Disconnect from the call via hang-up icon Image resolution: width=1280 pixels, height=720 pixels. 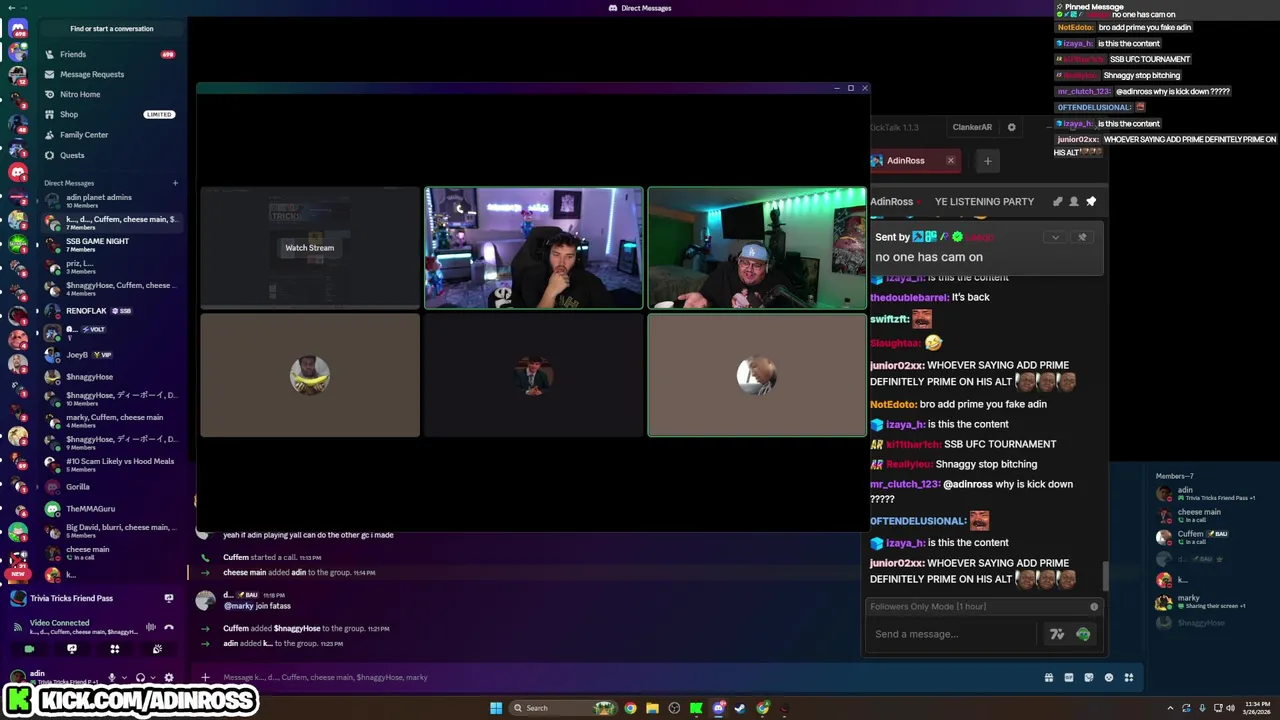pyautogui.click(x=169, y=627)
